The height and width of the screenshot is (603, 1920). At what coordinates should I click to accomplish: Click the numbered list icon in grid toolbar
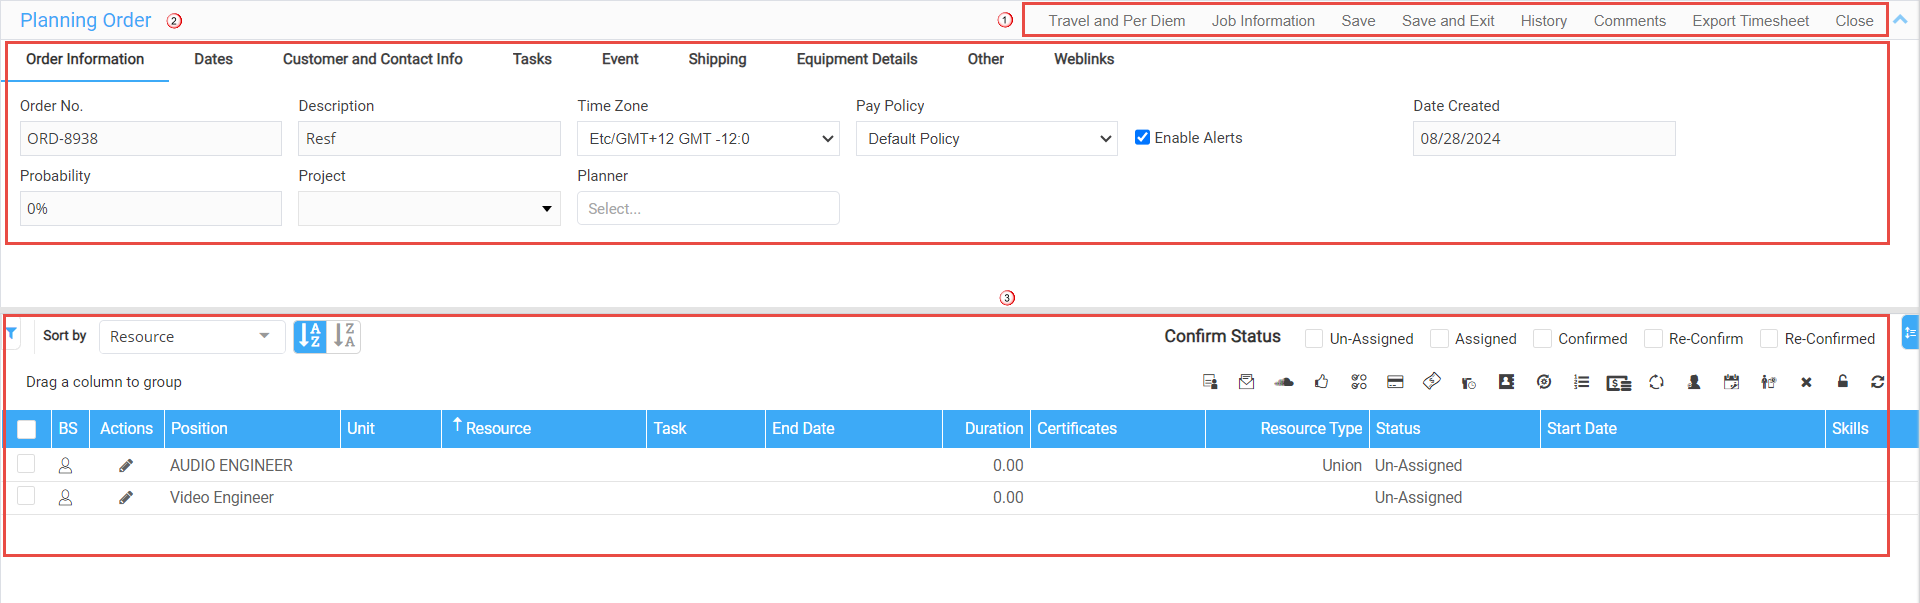point(1581,382)
